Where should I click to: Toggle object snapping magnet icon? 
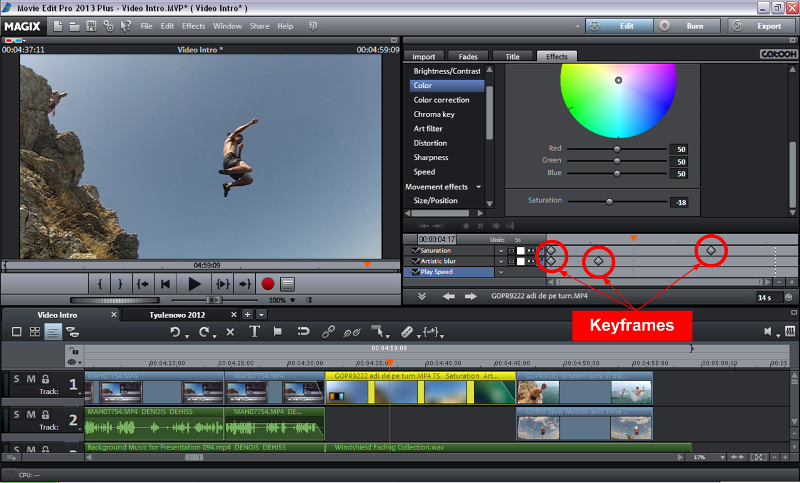304,332
